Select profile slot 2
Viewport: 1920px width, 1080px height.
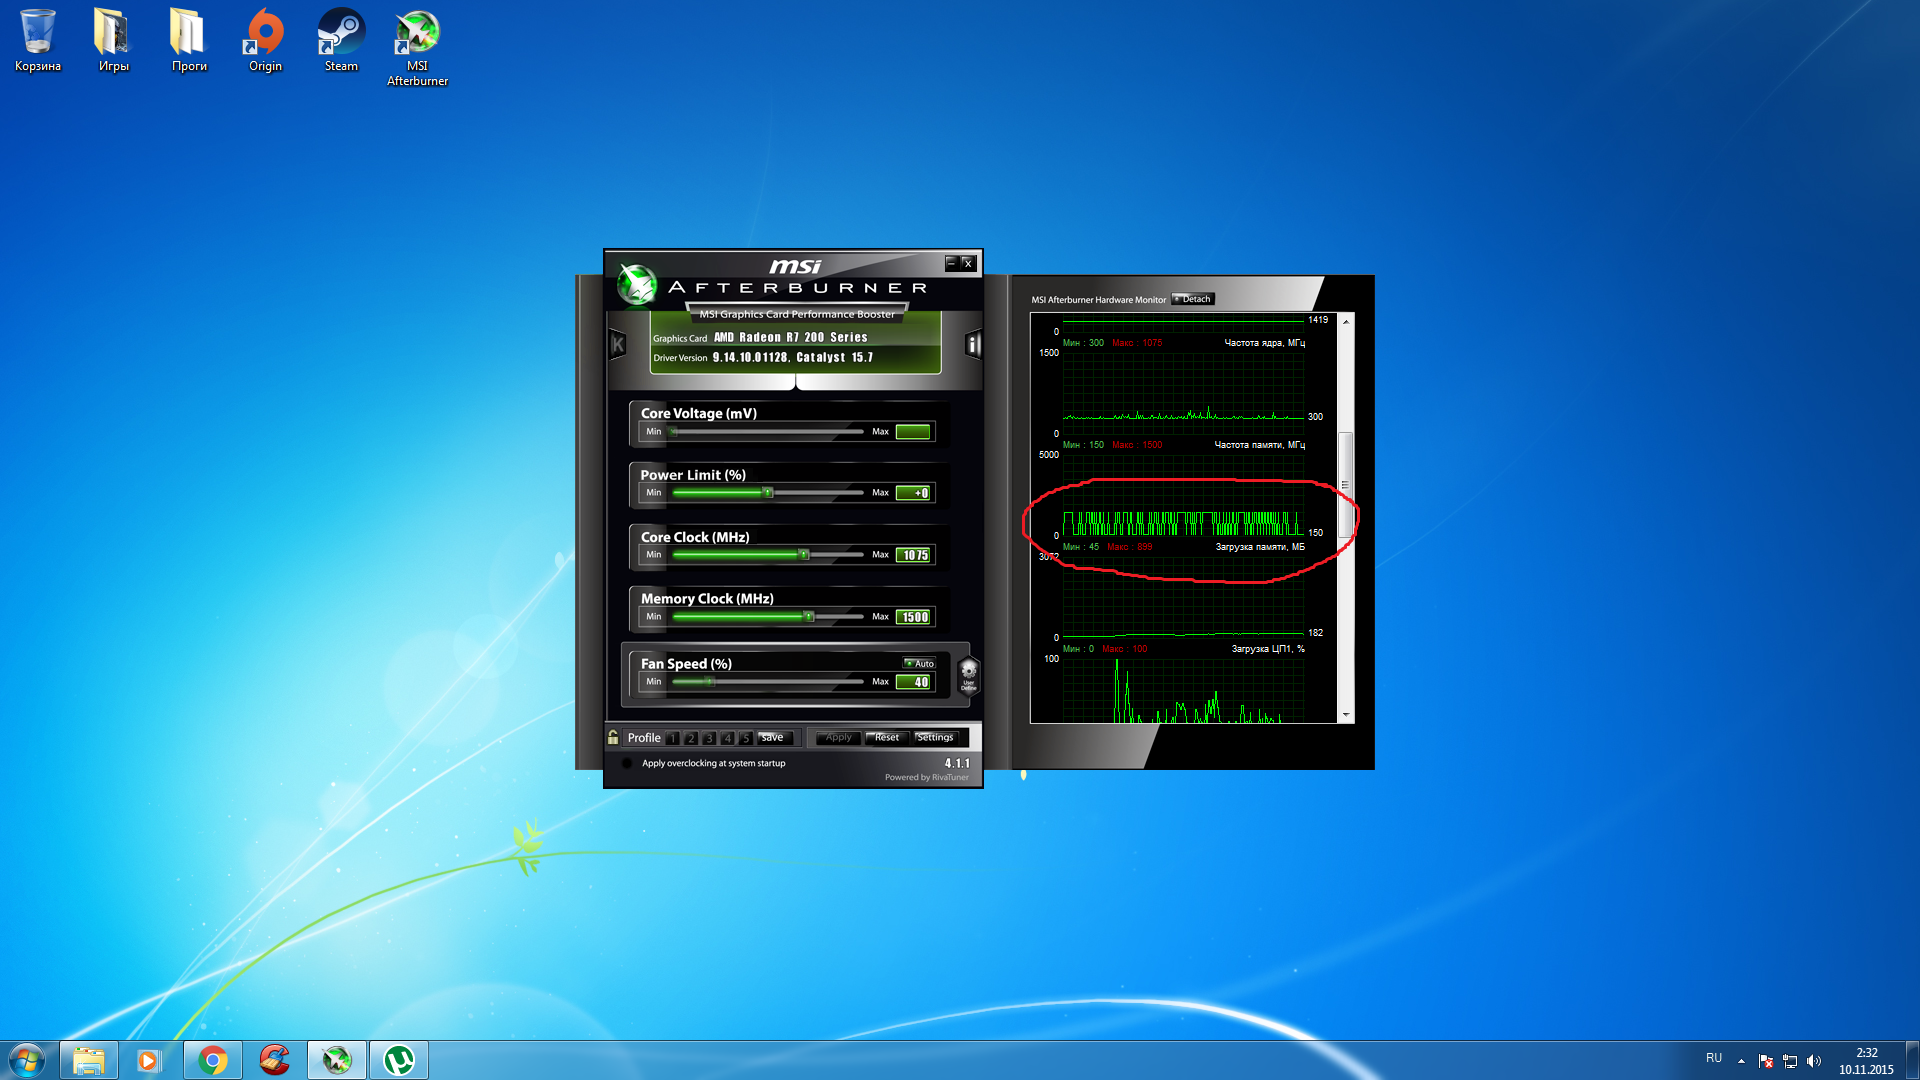click(691, 738)
